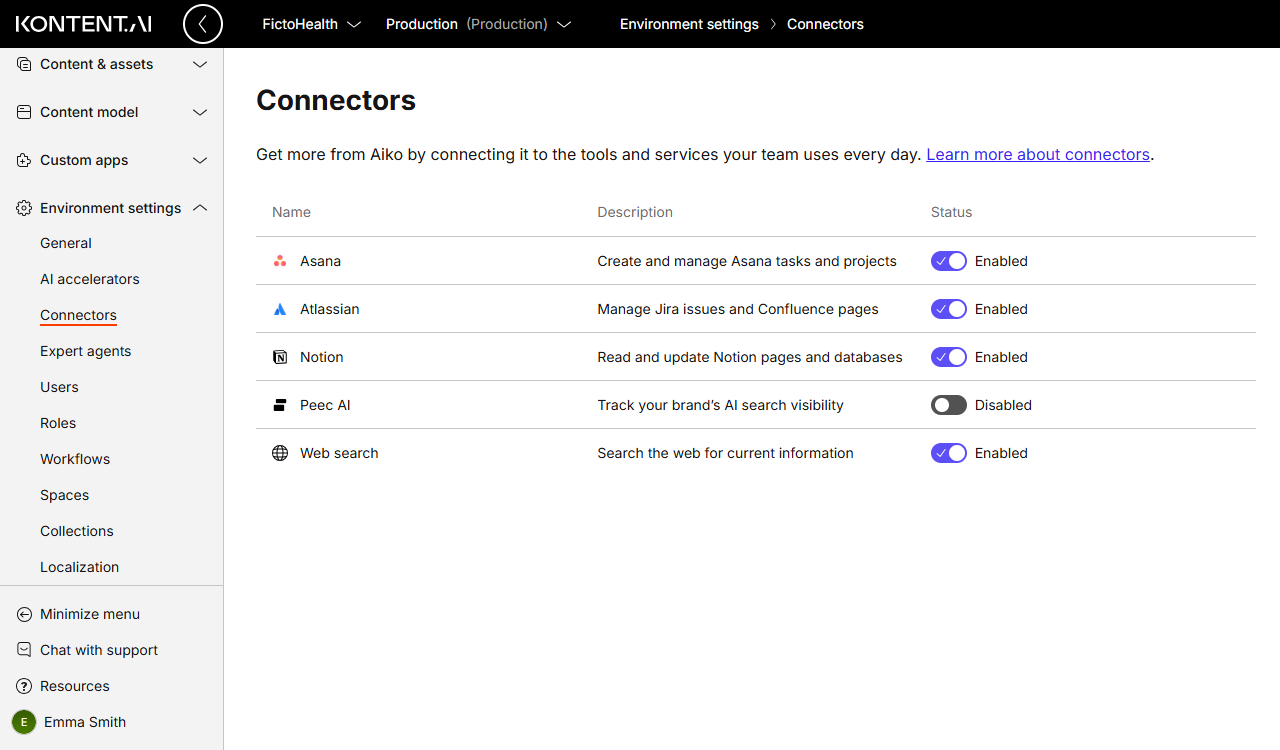Go to Users settings
The width and height of the screenshot is (1280, 750).
(59, 387)
